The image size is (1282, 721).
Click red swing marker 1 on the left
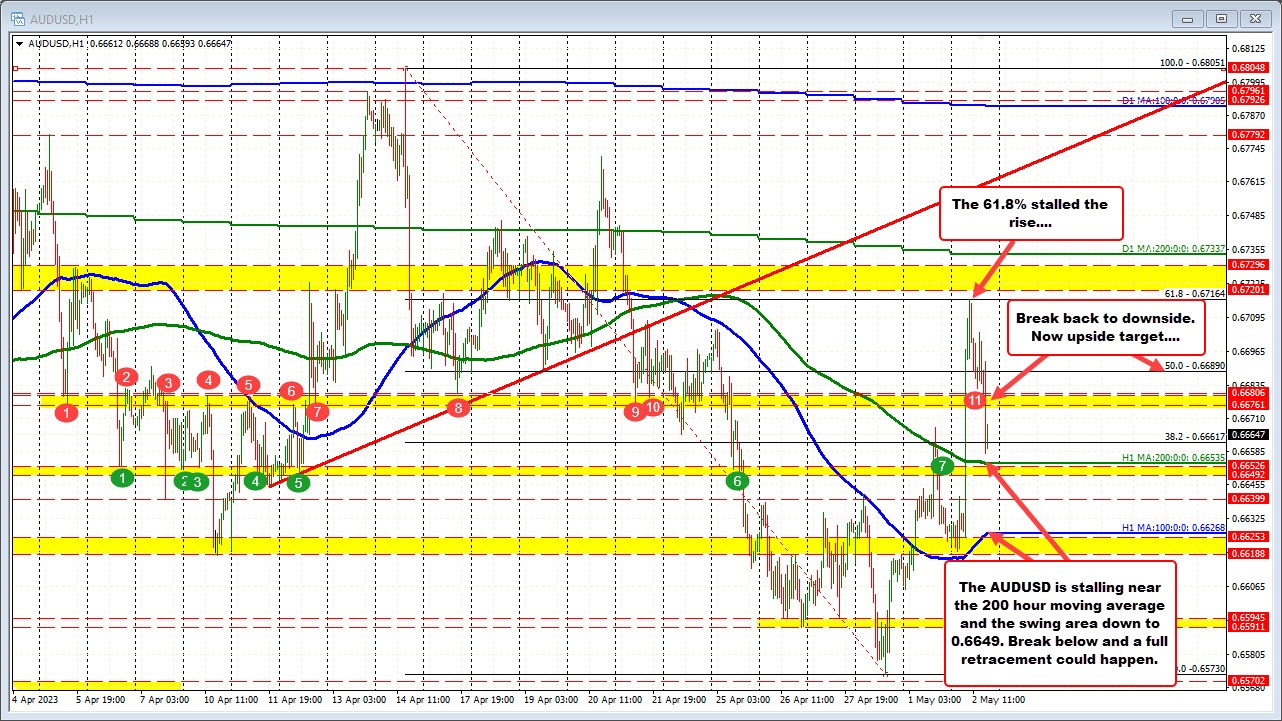click(66, 412)
